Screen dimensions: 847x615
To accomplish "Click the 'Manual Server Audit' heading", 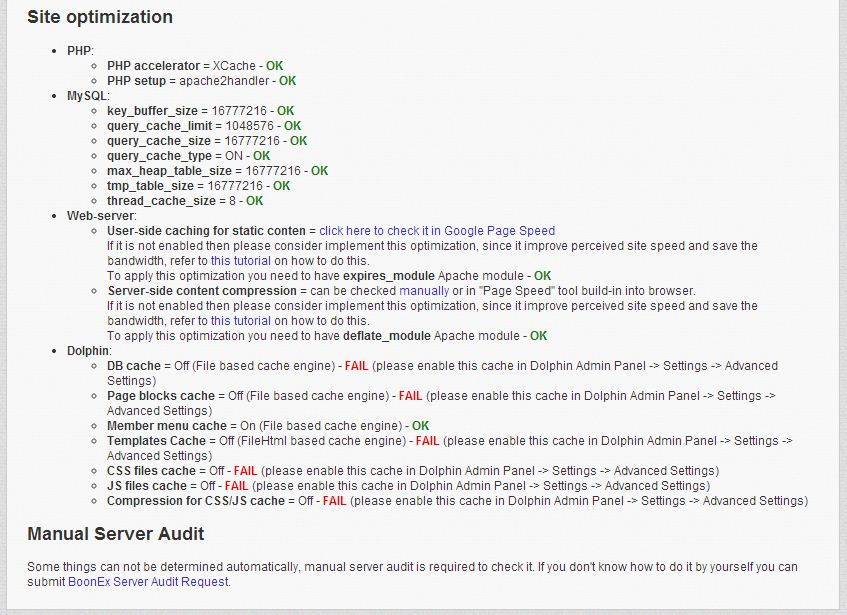I will coord(116,534).
